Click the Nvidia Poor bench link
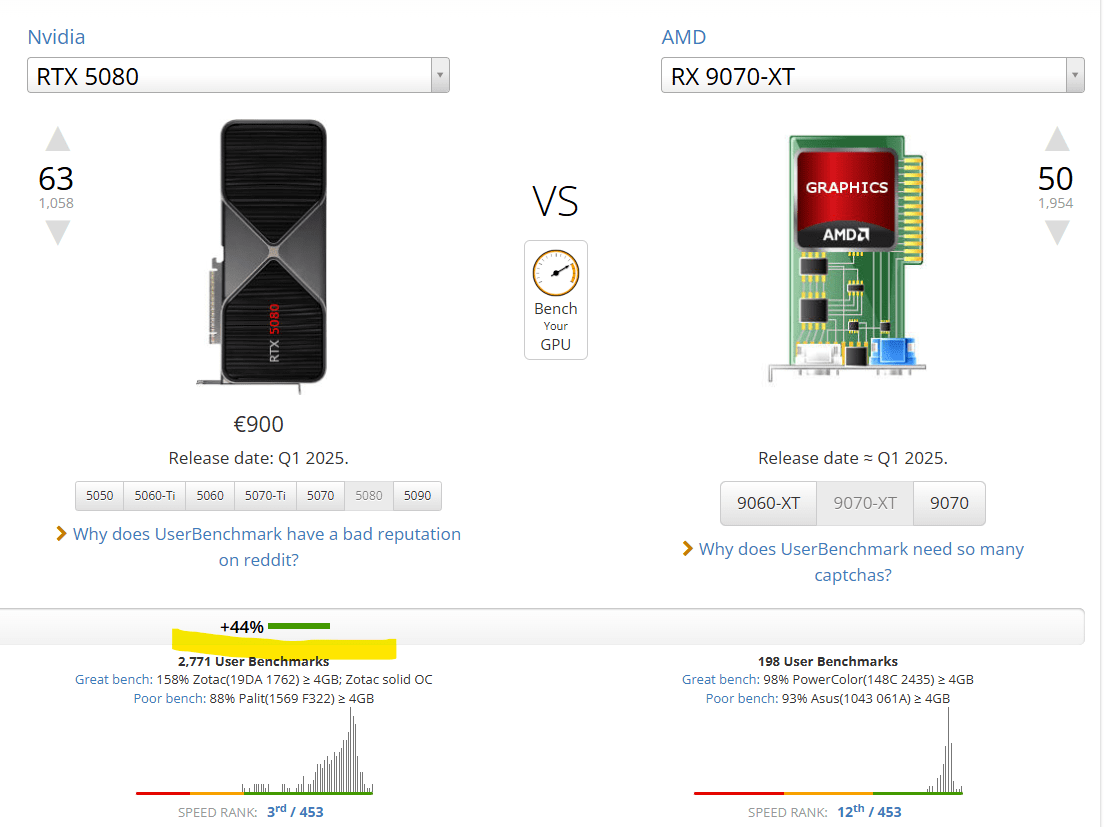 tap(170, 698)
